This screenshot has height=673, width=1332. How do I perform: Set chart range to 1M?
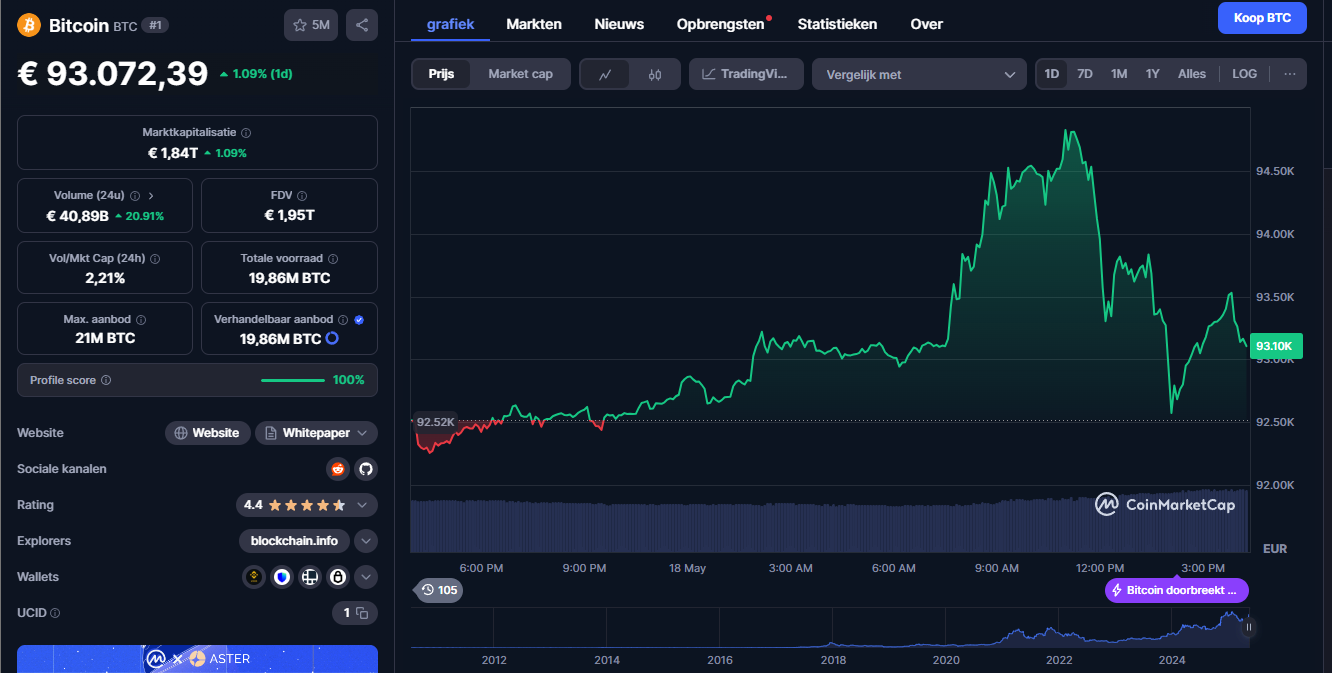tap(1119, 74)
